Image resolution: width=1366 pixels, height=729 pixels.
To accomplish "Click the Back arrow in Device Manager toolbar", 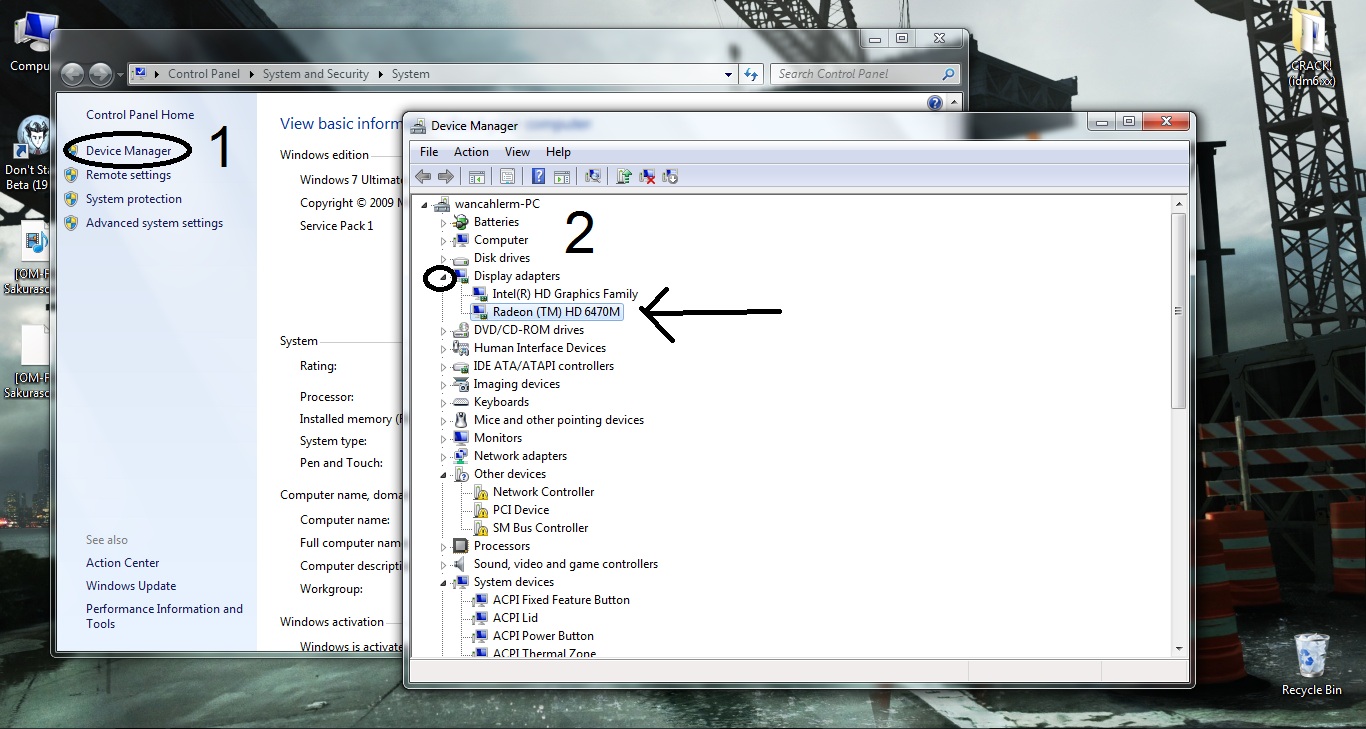I will (x=423, y=177).
